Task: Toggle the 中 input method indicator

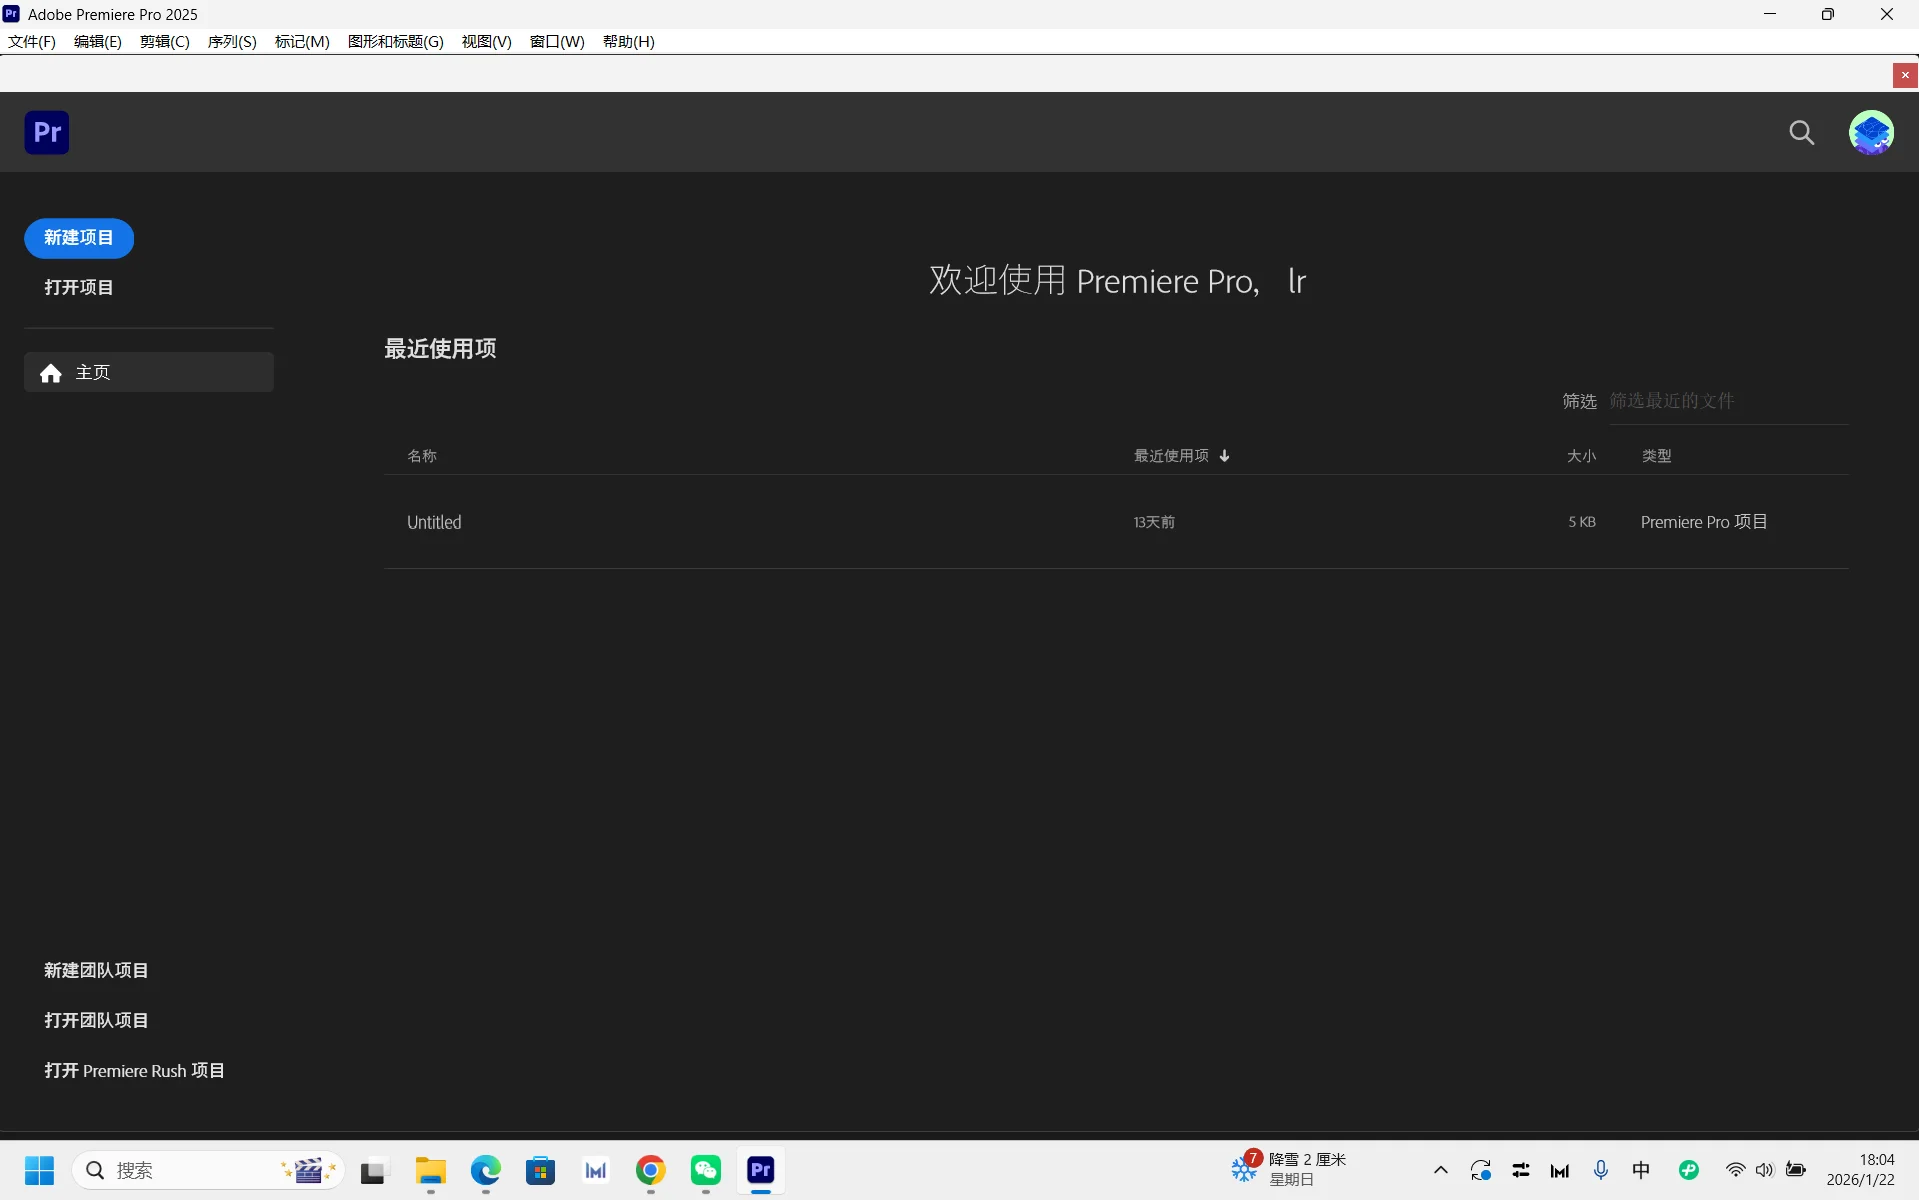Action: tap(1641, 1170)
